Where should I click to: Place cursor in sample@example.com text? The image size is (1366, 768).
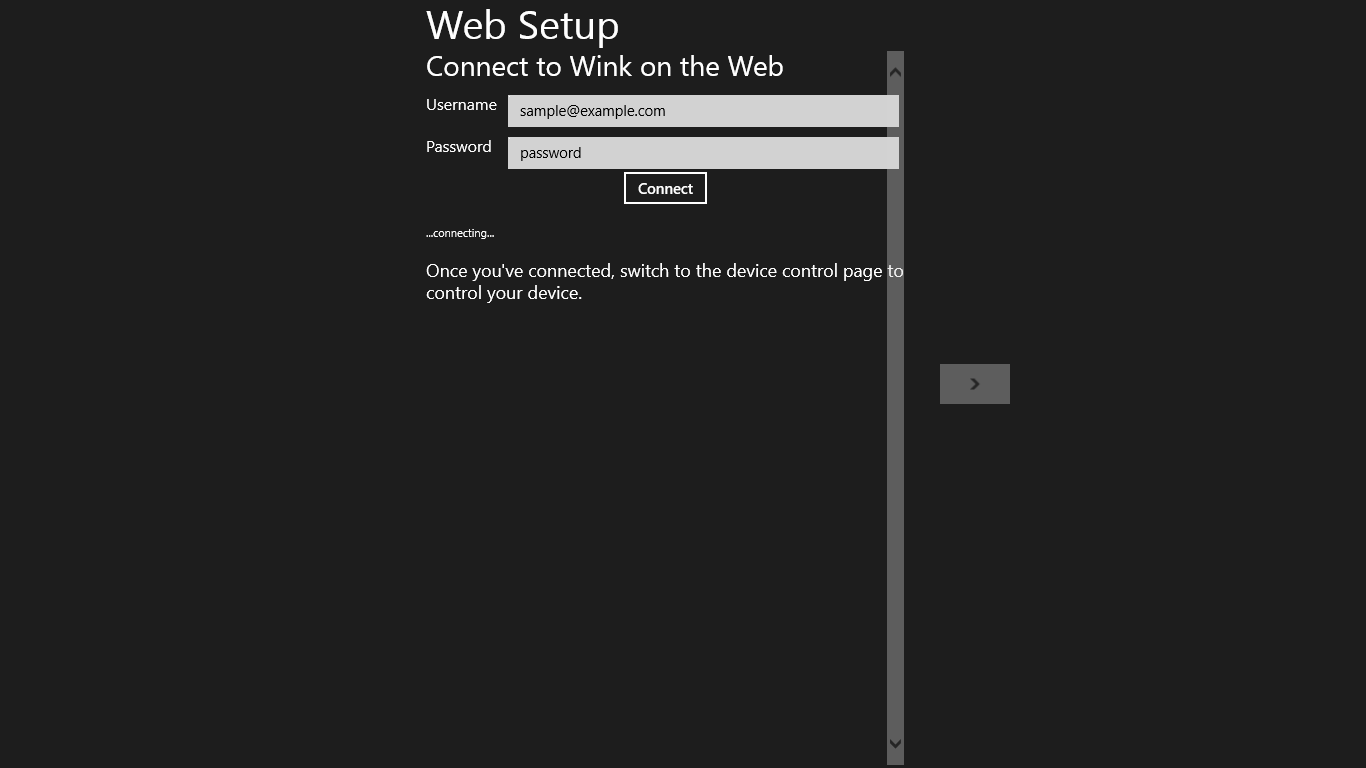pos(592,111)
